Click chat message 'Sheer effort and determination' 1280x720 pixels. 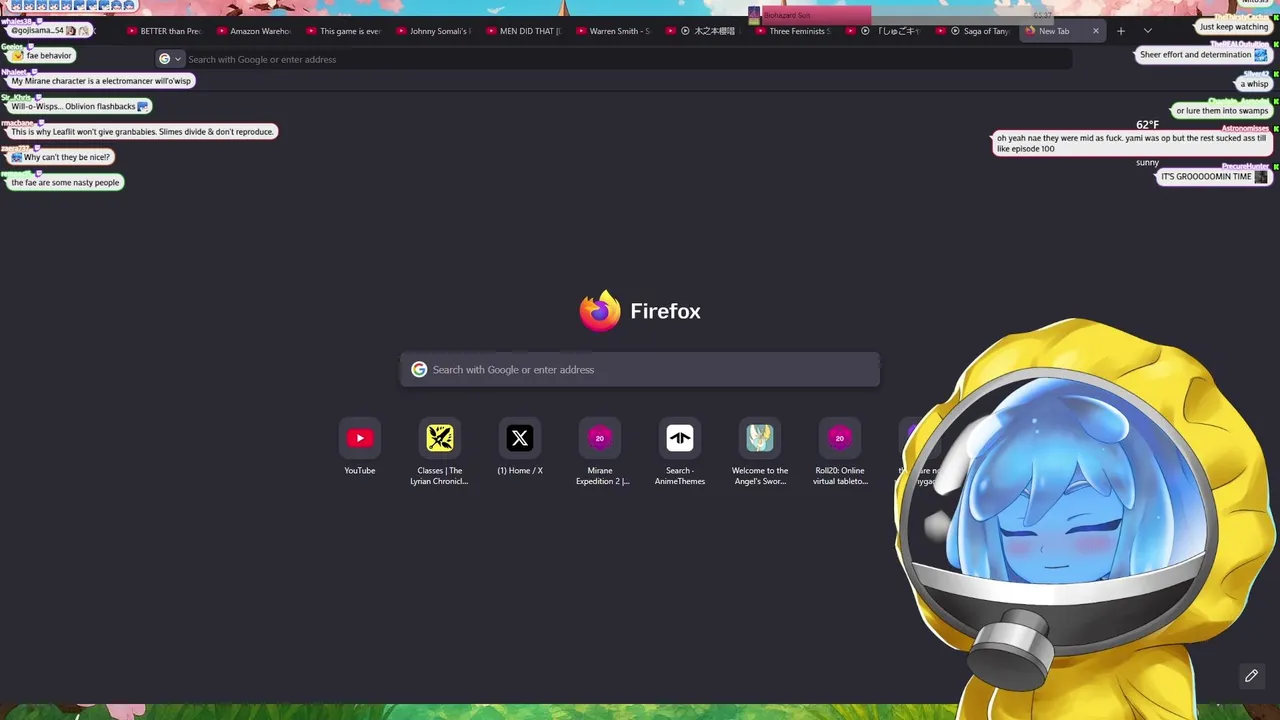click(x=1203, y=55)
